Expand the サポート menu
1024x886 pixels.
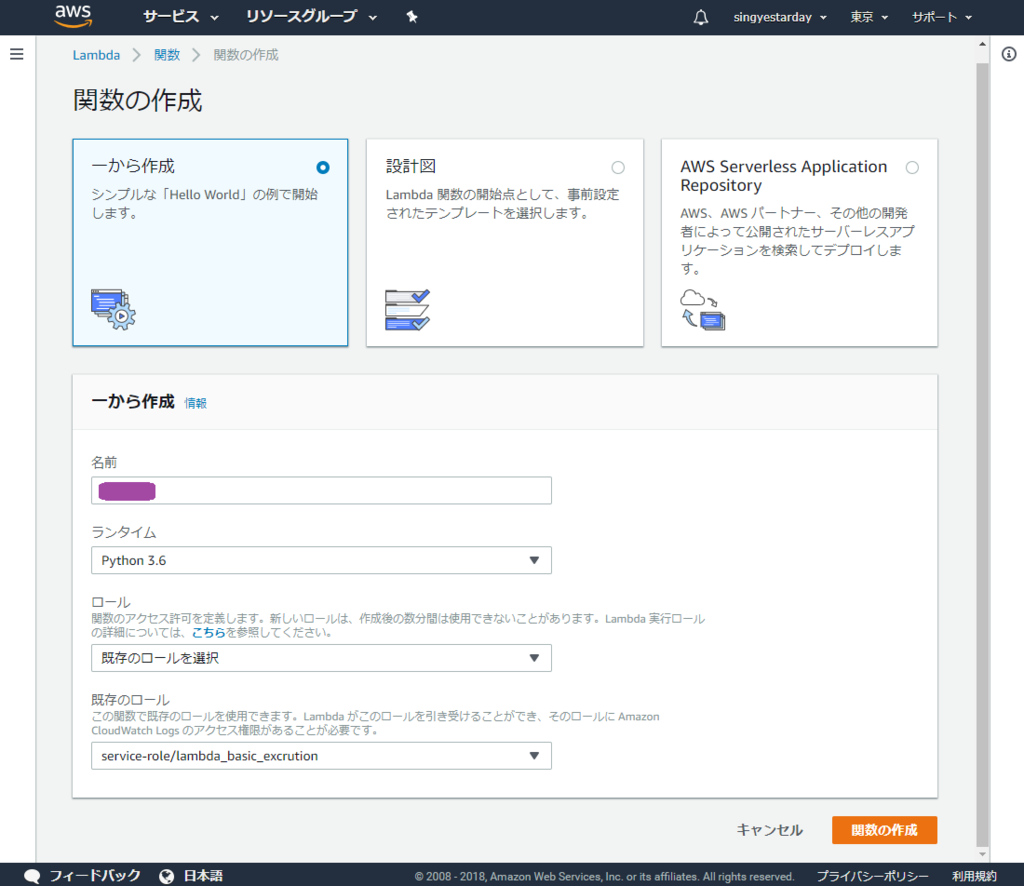pyautogui.click(x=942, y=17)
